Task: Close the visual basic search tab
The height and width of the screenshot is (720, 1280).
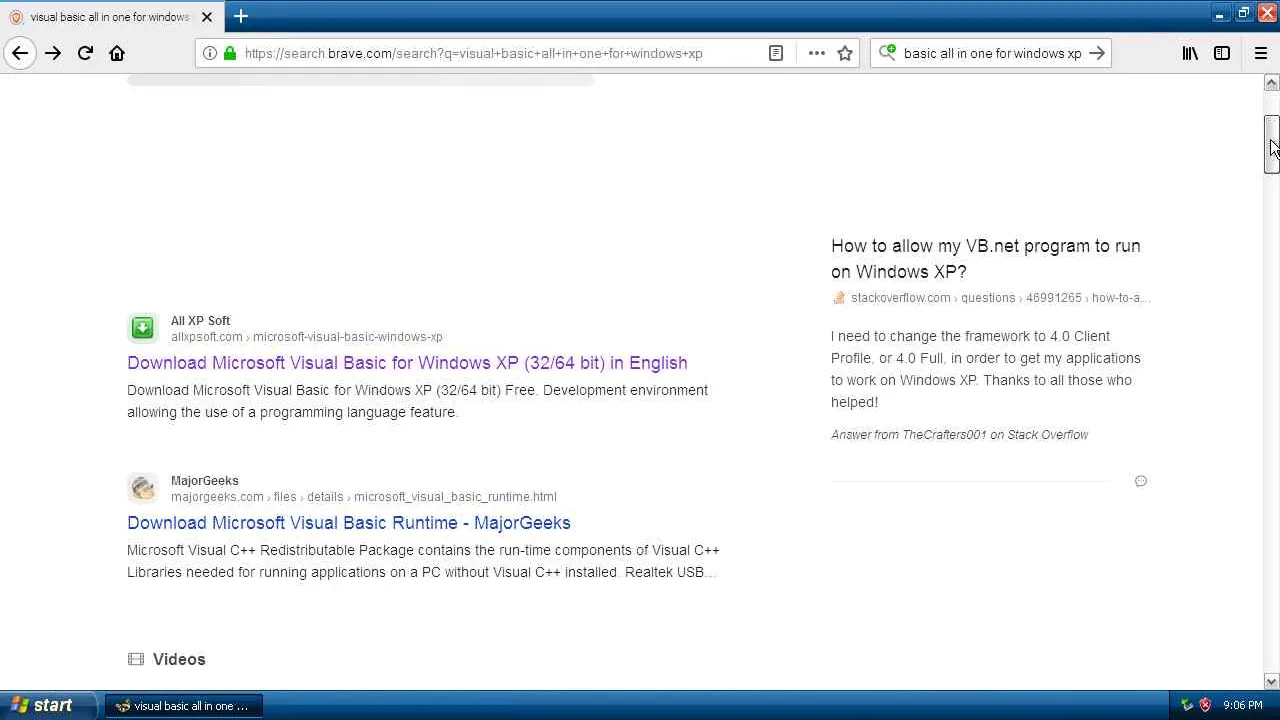Action: point(207,17)
